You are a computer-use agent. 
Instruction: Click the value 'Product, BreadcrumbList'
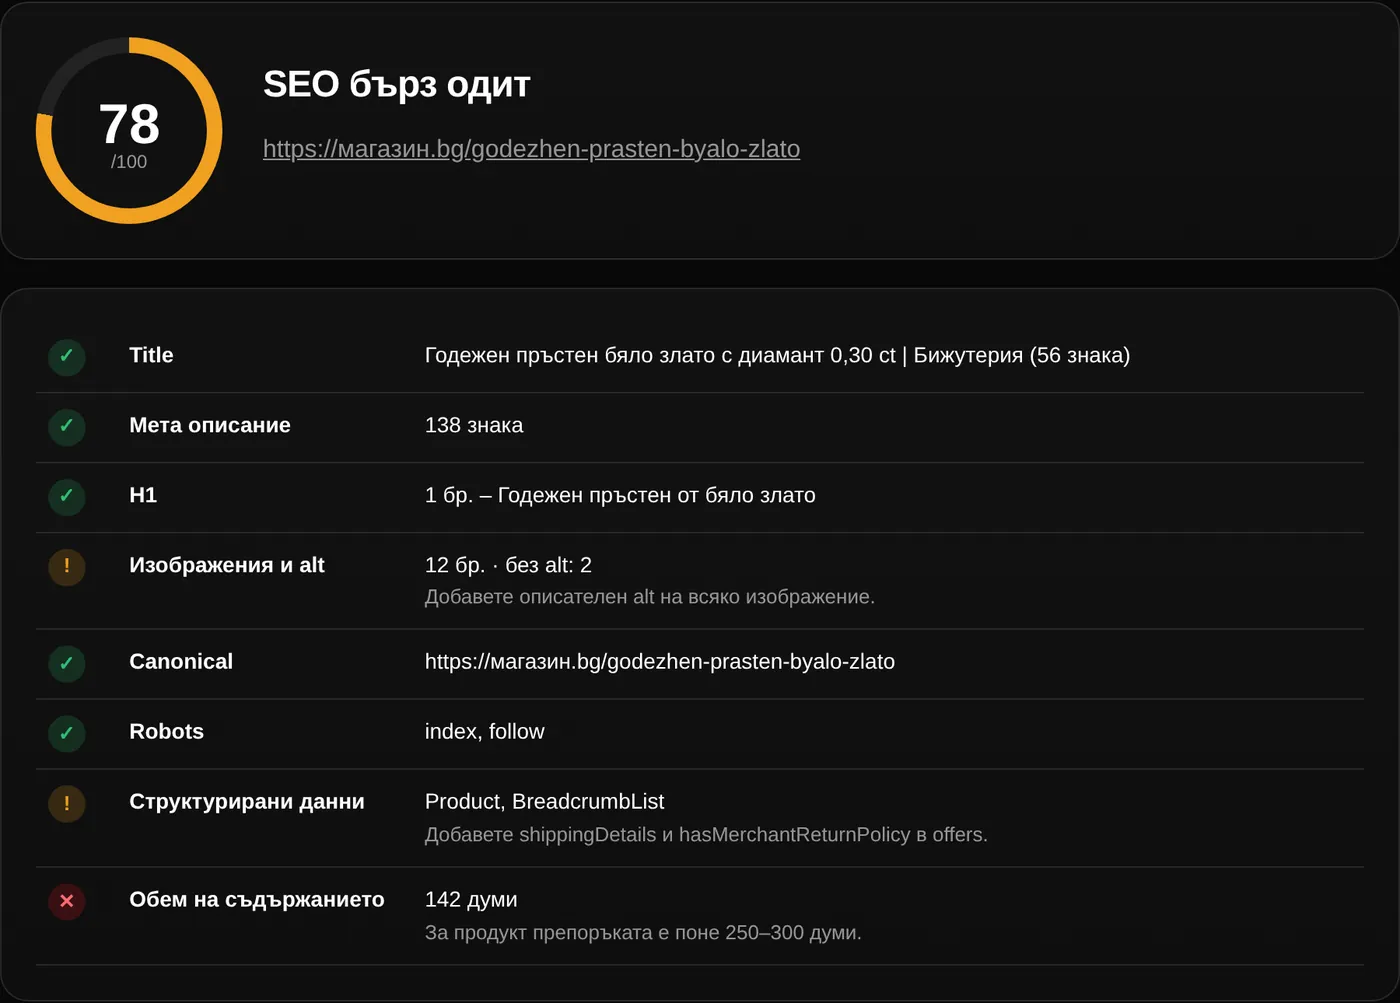click(544, 801)
